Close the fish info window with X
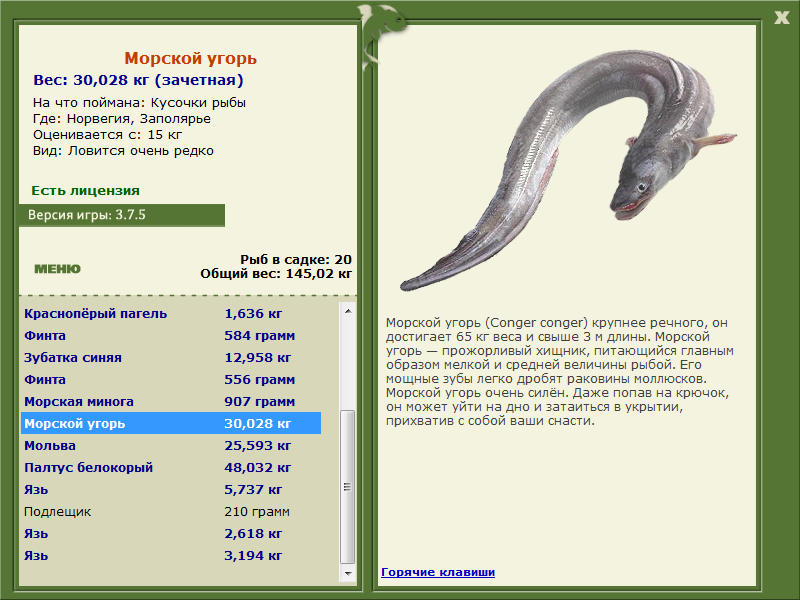 781,18
